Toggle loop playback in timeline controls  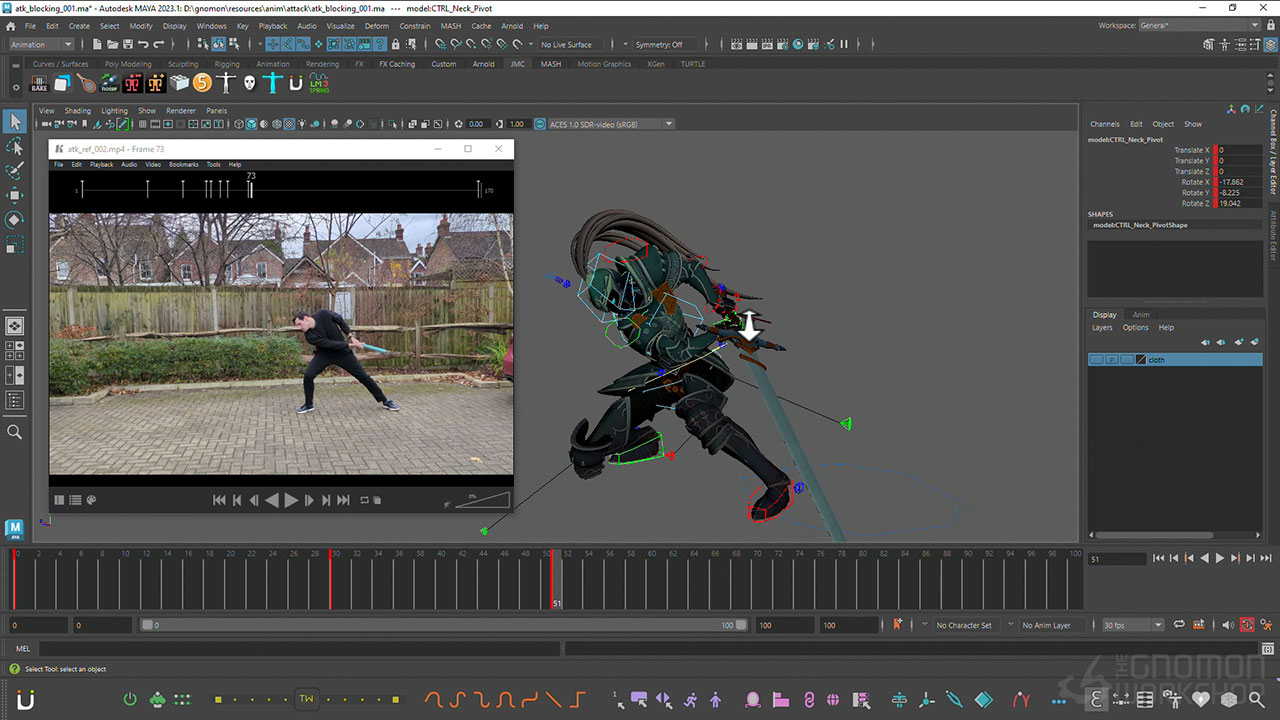pyautogui.click(x=1179, y=625)
